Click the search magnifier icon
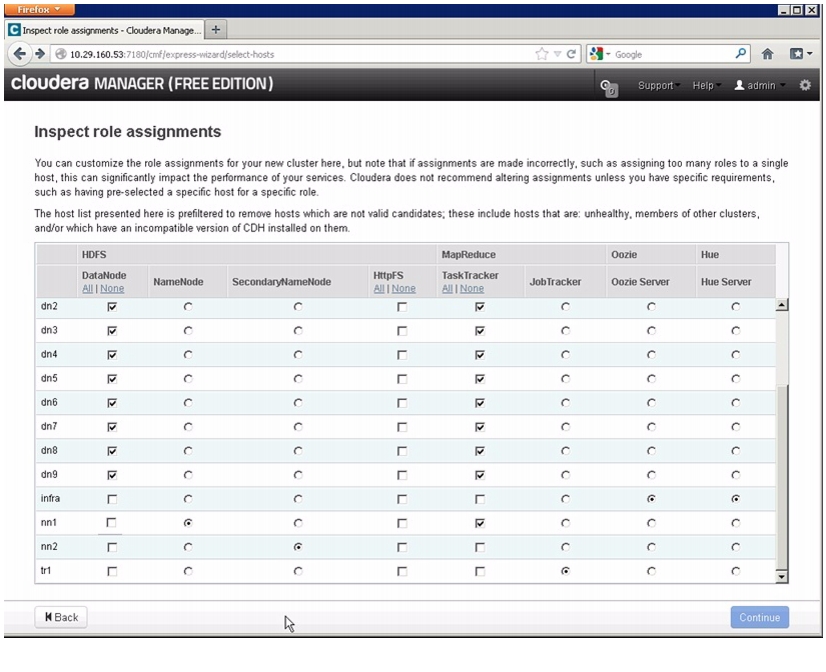This screenshot has width=826, height=672. (x=741, y=54)
